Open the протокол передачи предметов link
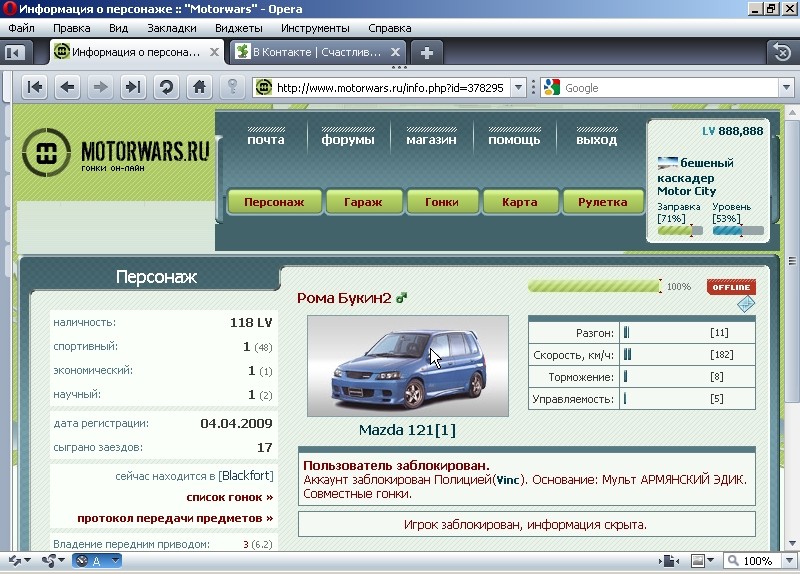800x574 pixels. pos(175,518)
